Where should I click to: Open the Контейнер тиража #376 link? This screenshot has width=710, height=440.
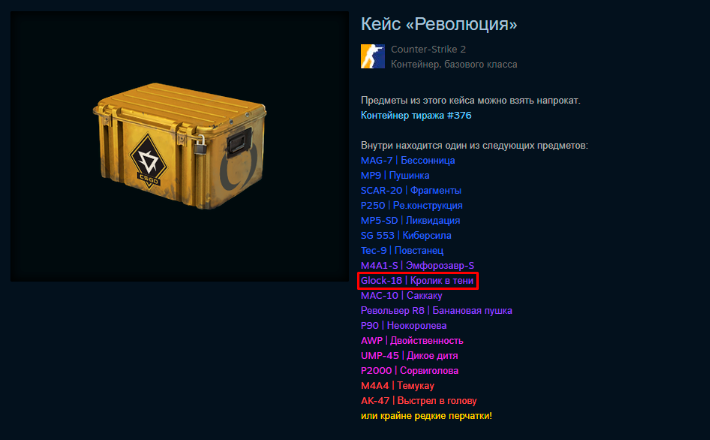[416, 115]
